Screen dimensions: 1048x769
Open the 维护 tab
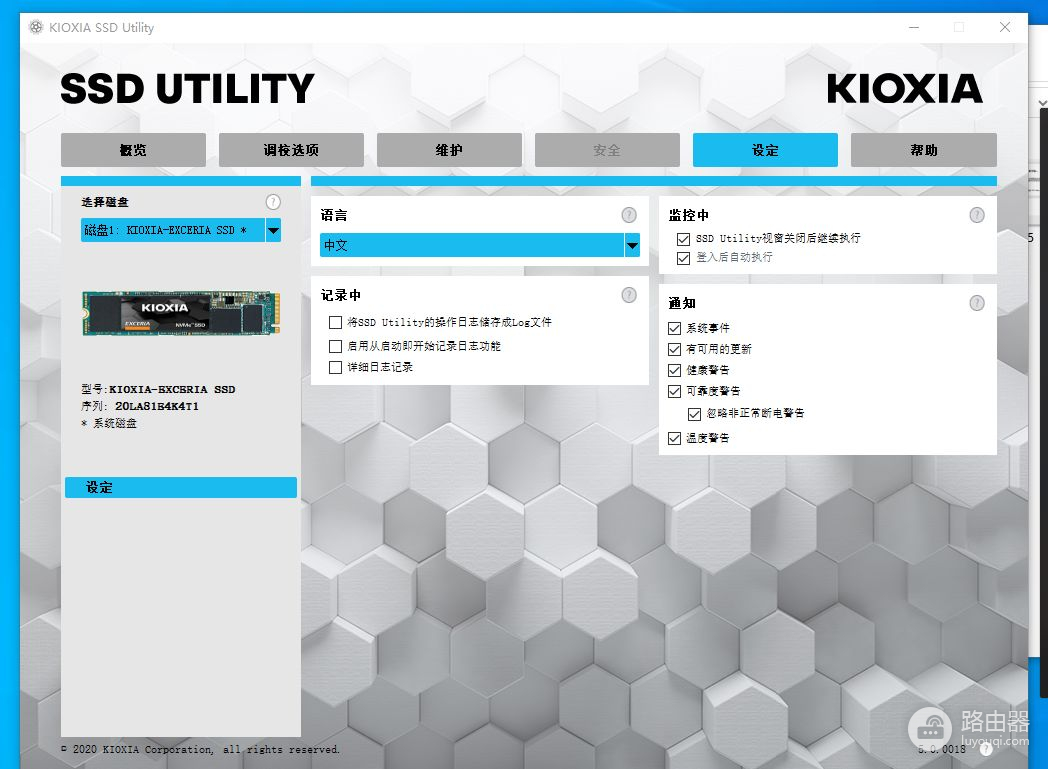(x=449, y=150)
